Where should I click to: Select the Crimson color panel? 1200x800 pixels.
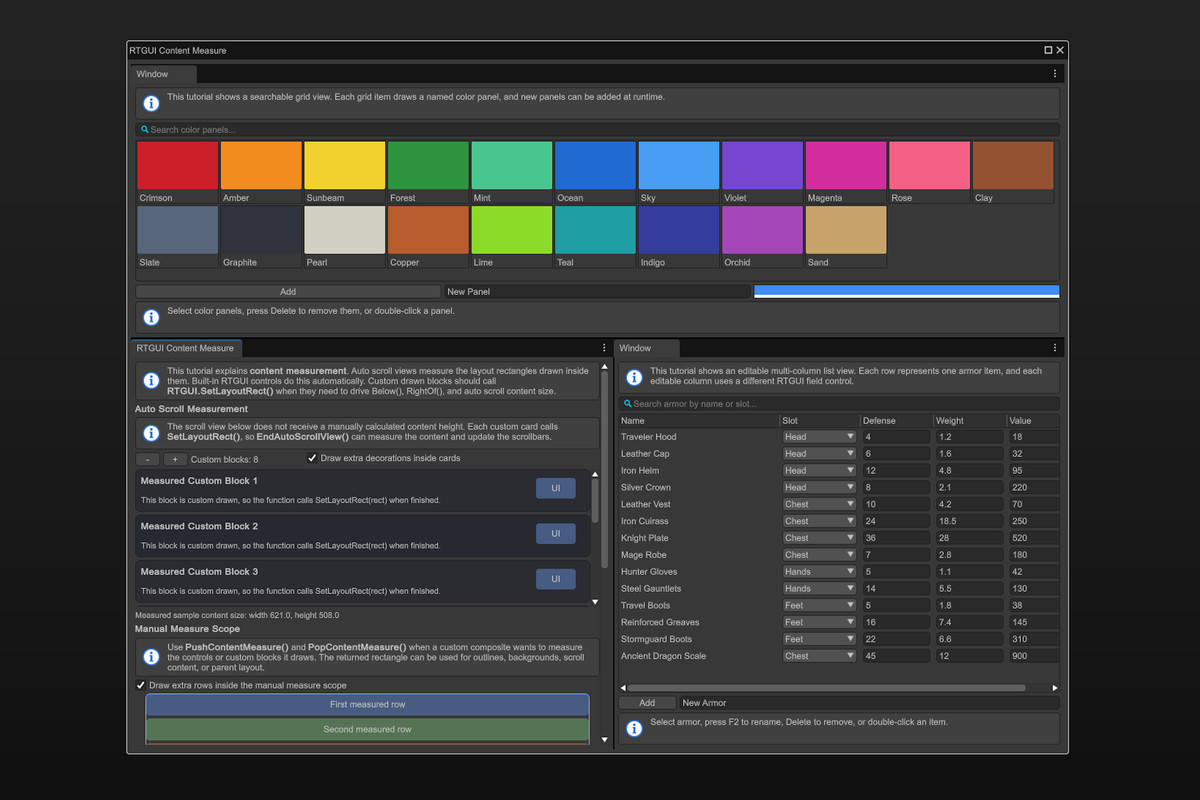[x=177, y=172]
